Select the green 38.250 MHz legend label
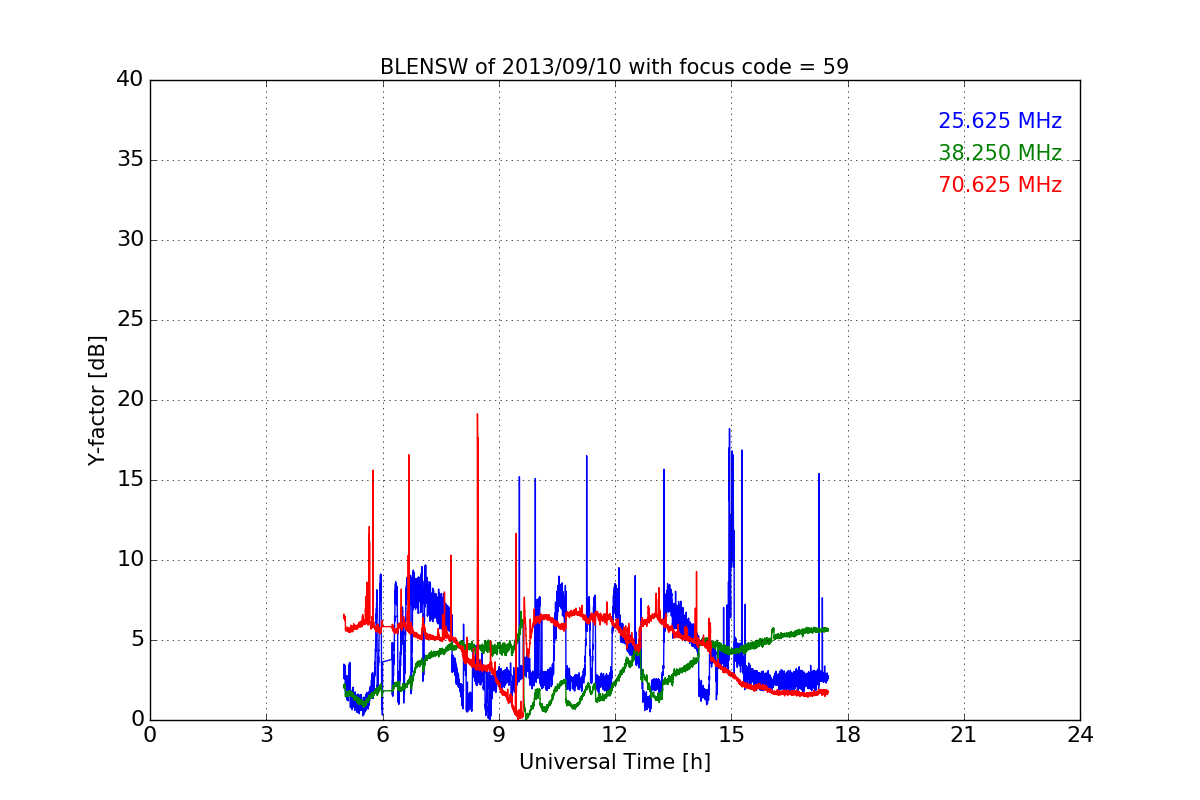 point(1000,153)
